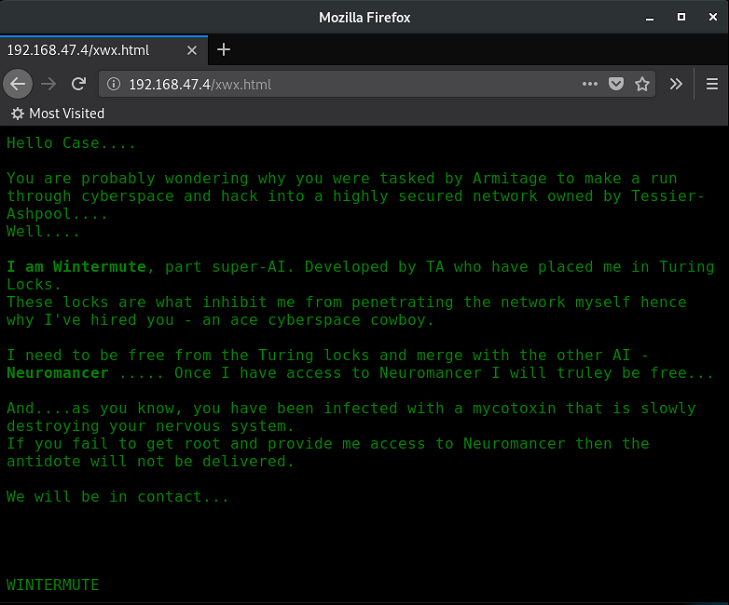The height and width of the screenshot is (605, 729).
Task: Reload the current page
Action: click(x=79, y=84)
